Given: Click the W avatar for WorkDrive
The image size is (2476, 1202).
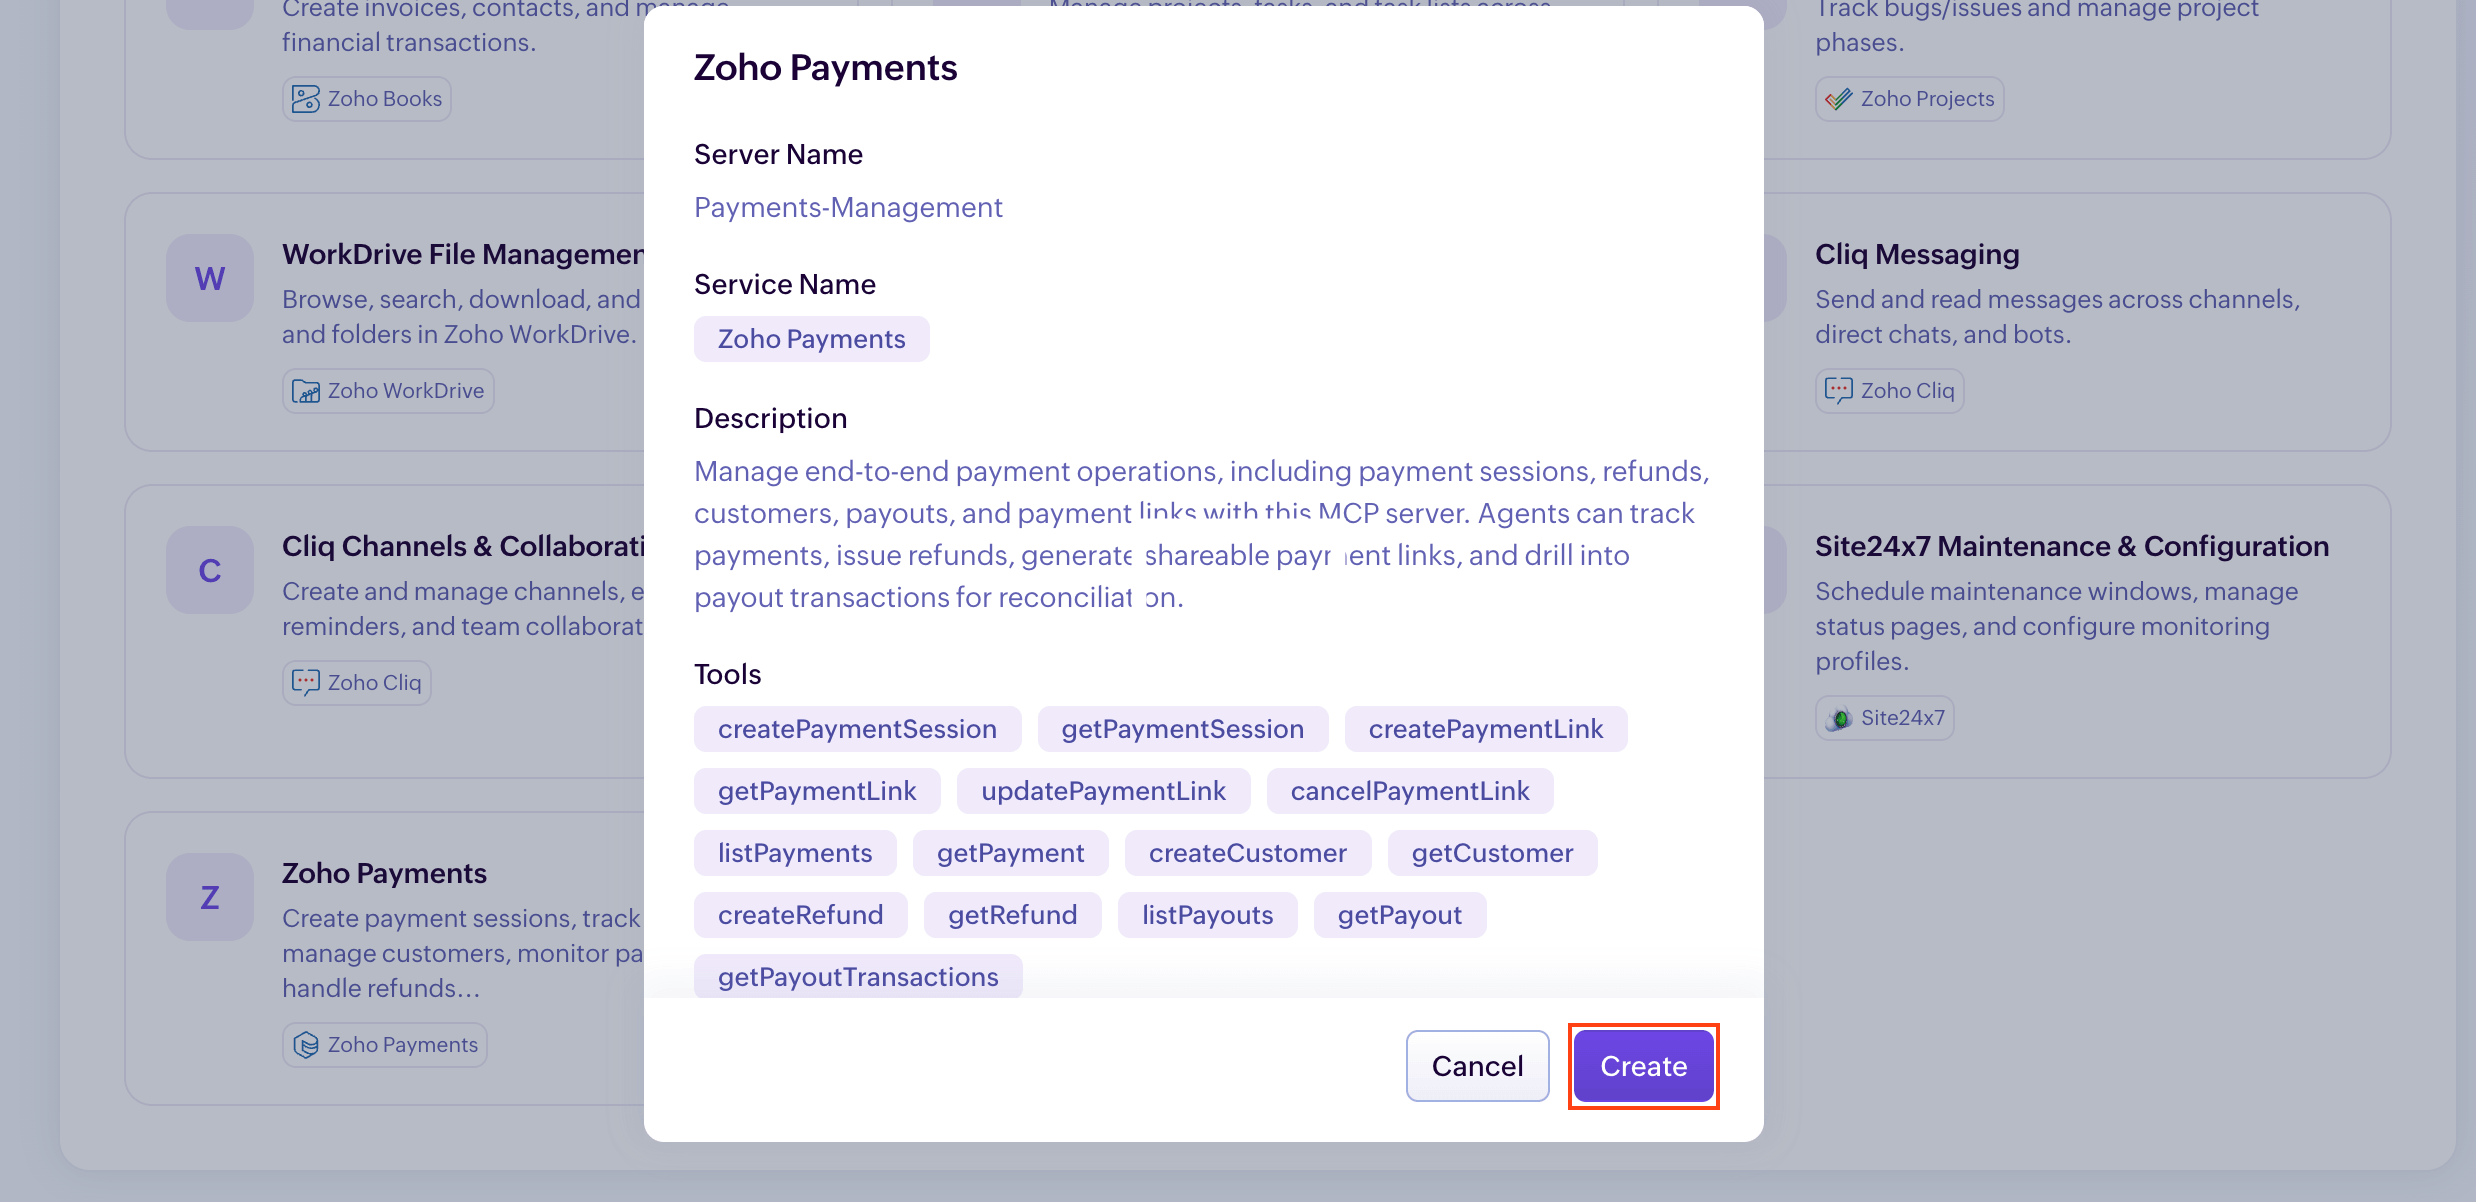Looking at the screenshot, I should tap(210, 278).
